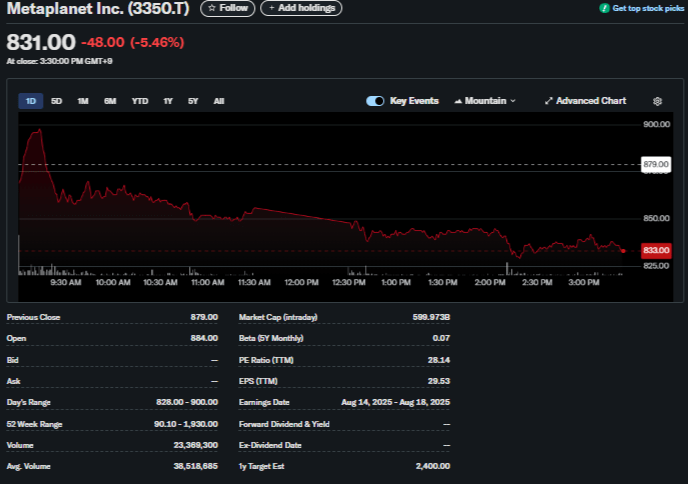Click the 879.00 previous close chart label

tap(656, 165)
